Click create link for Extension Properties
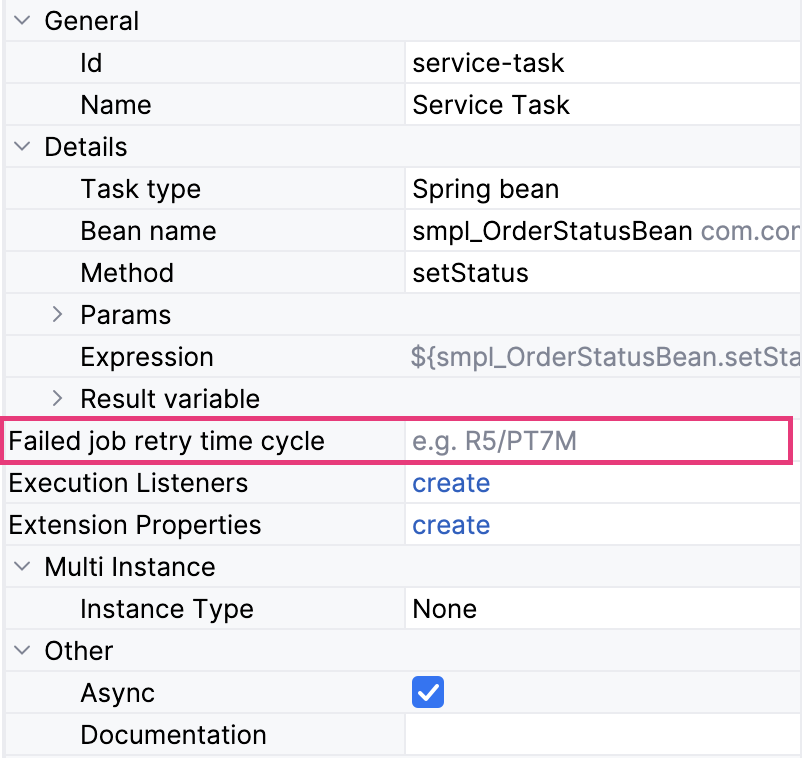Image resolution: width=802 pixels, height=758 pixels. pos(451,525)
